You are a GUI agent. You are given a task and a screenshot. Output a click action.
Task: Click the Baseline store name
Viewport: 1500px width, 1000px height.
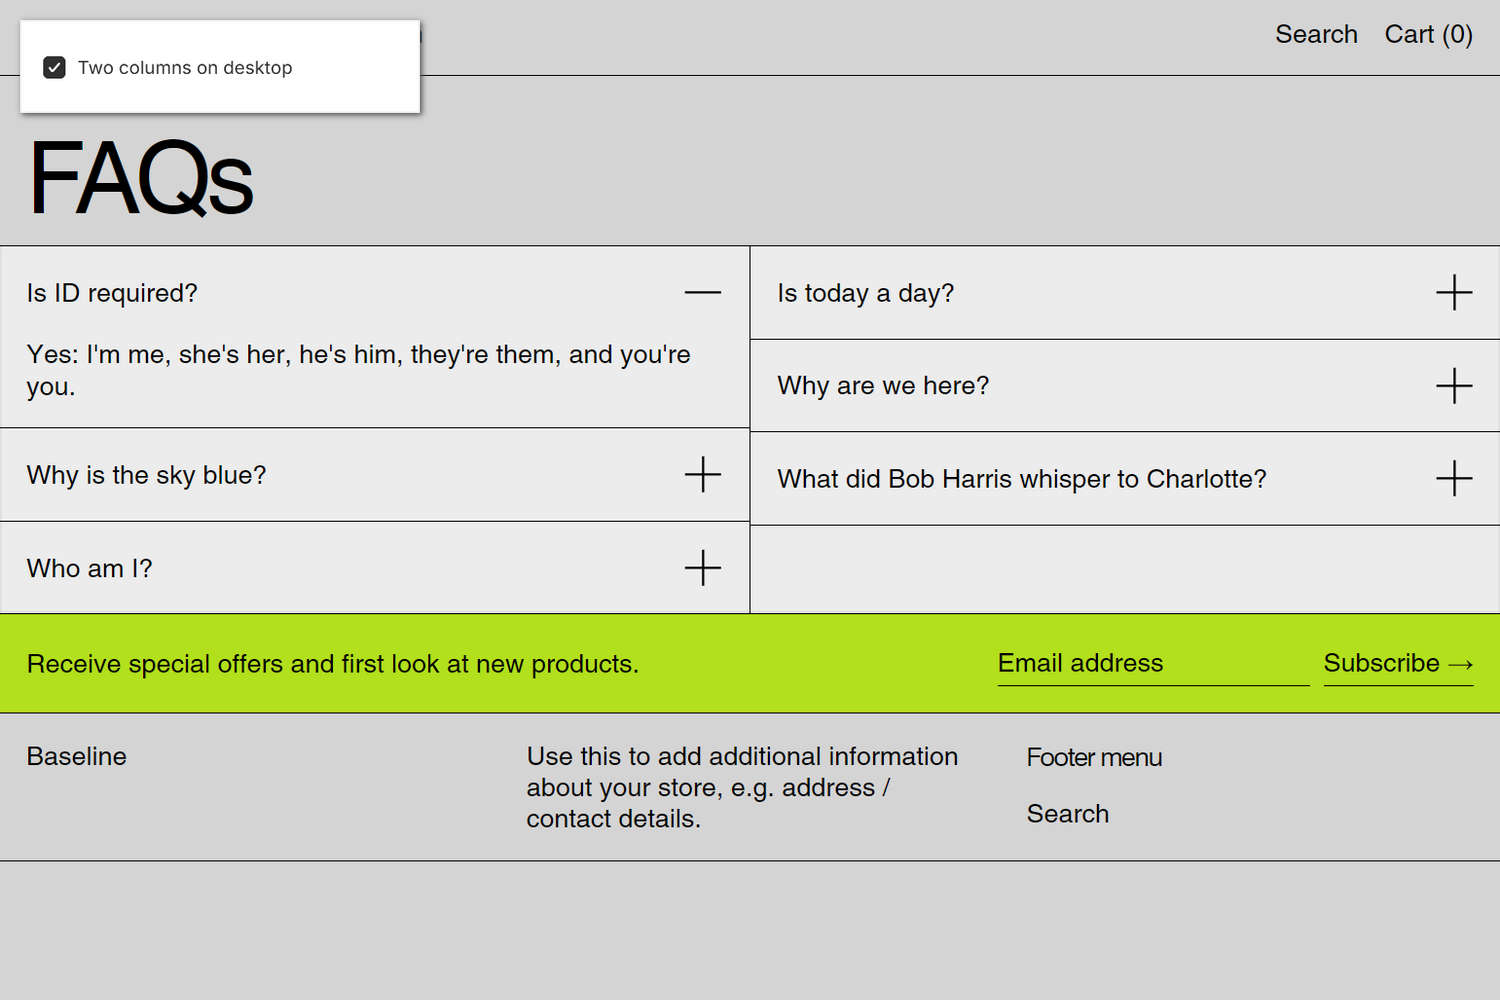tap(76, 756)
